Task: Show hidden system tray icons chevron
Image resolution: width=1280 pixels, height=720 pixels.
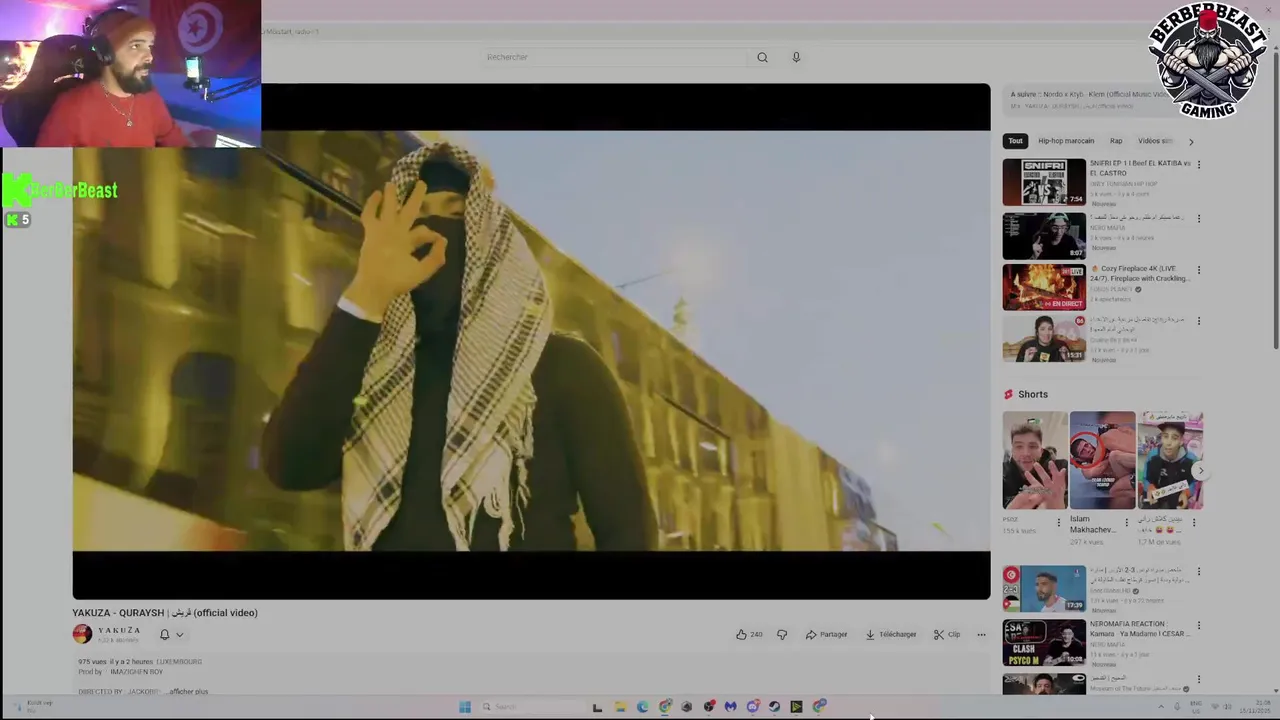Action: (x=1161, y=707)
